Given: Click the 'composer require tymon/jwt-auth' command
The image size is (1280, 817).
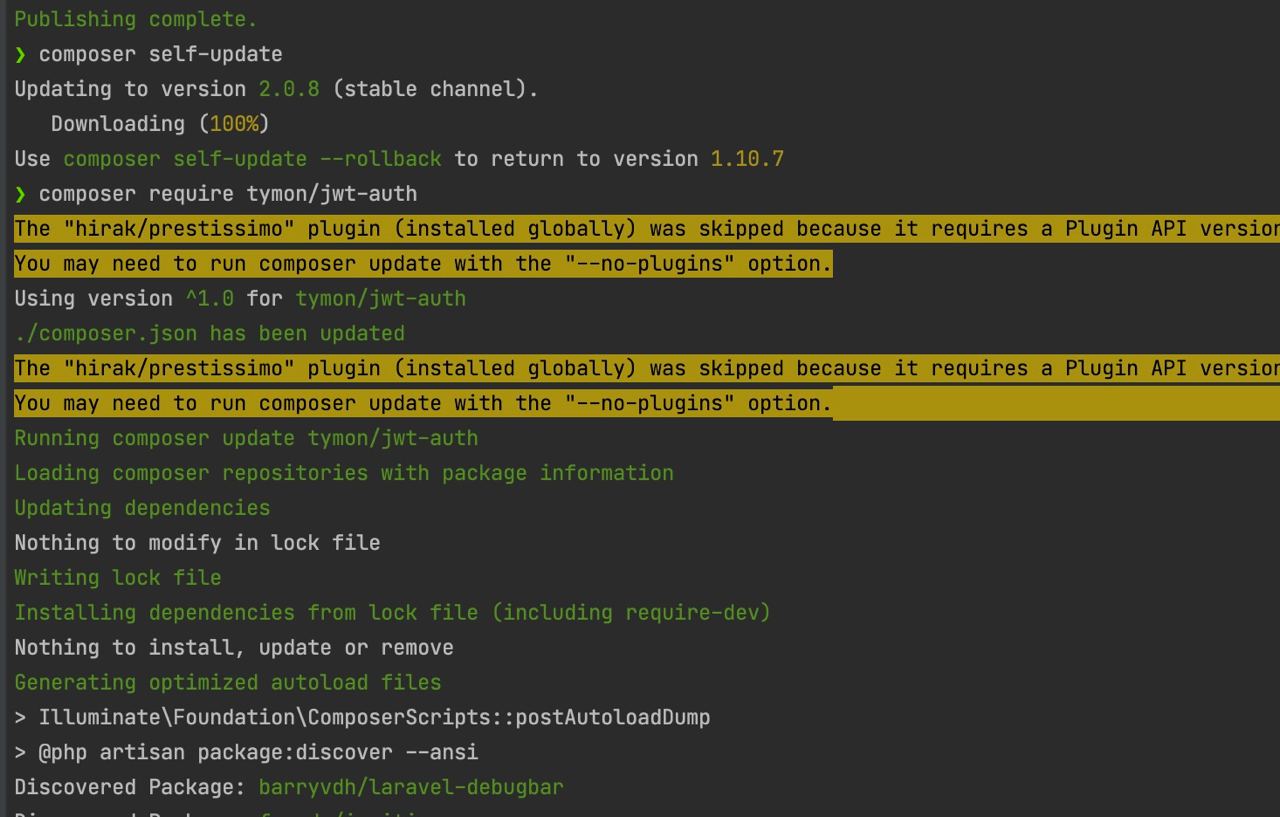Looking at the screenshot, I should (228, 194).
